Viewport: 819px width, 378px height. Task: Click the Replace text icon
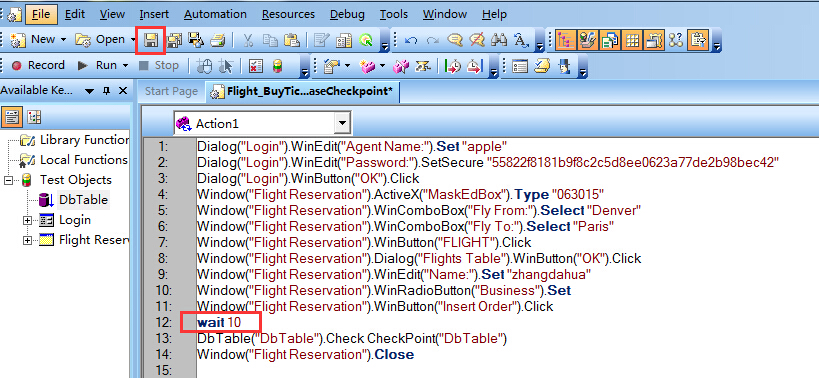521,40
